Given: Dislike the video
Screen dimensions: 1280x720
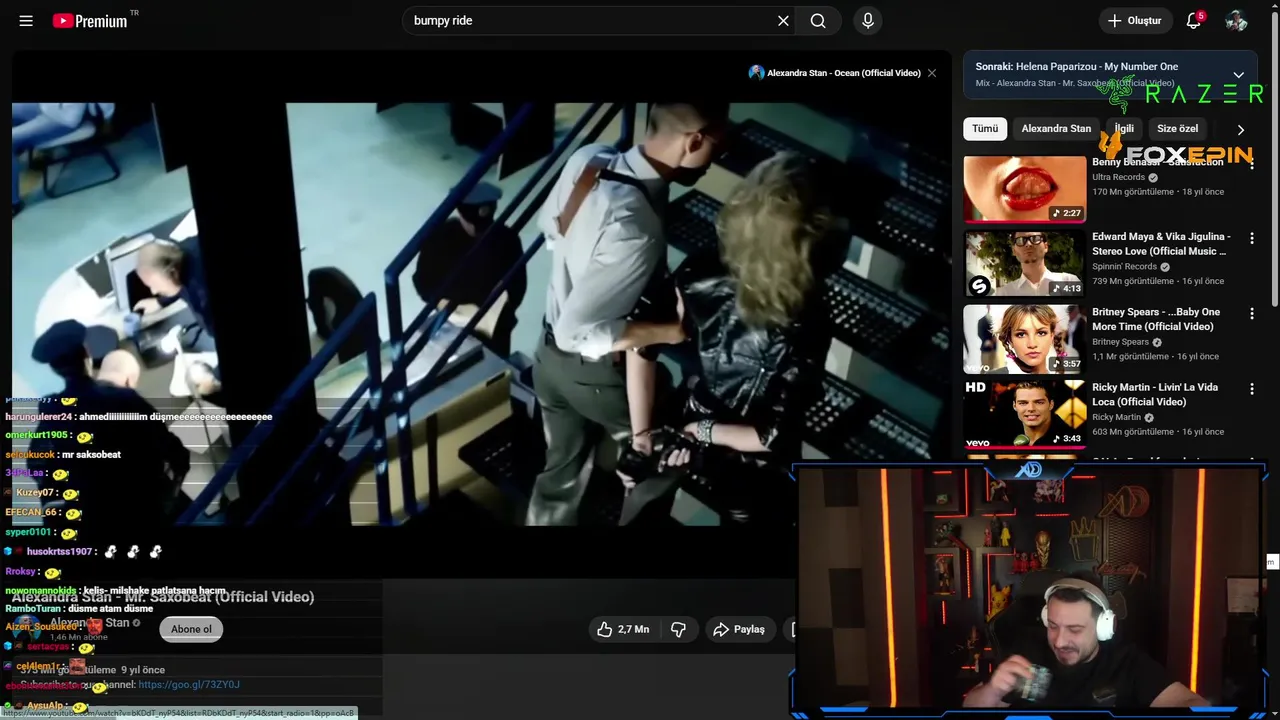Looking at the screenshot, I should [x=678, y=629].
